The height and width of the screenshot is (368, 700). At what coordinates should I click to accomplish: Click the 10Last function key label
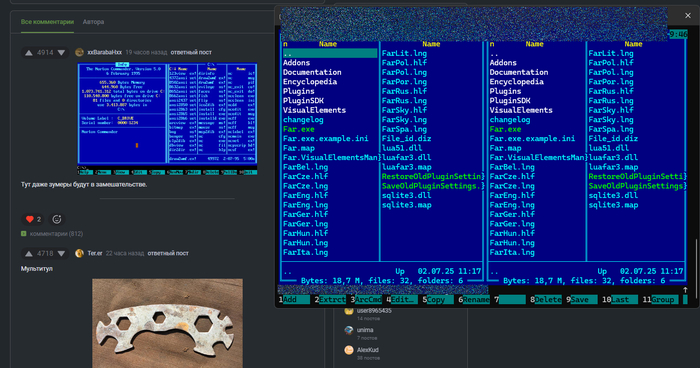point(618,300)
